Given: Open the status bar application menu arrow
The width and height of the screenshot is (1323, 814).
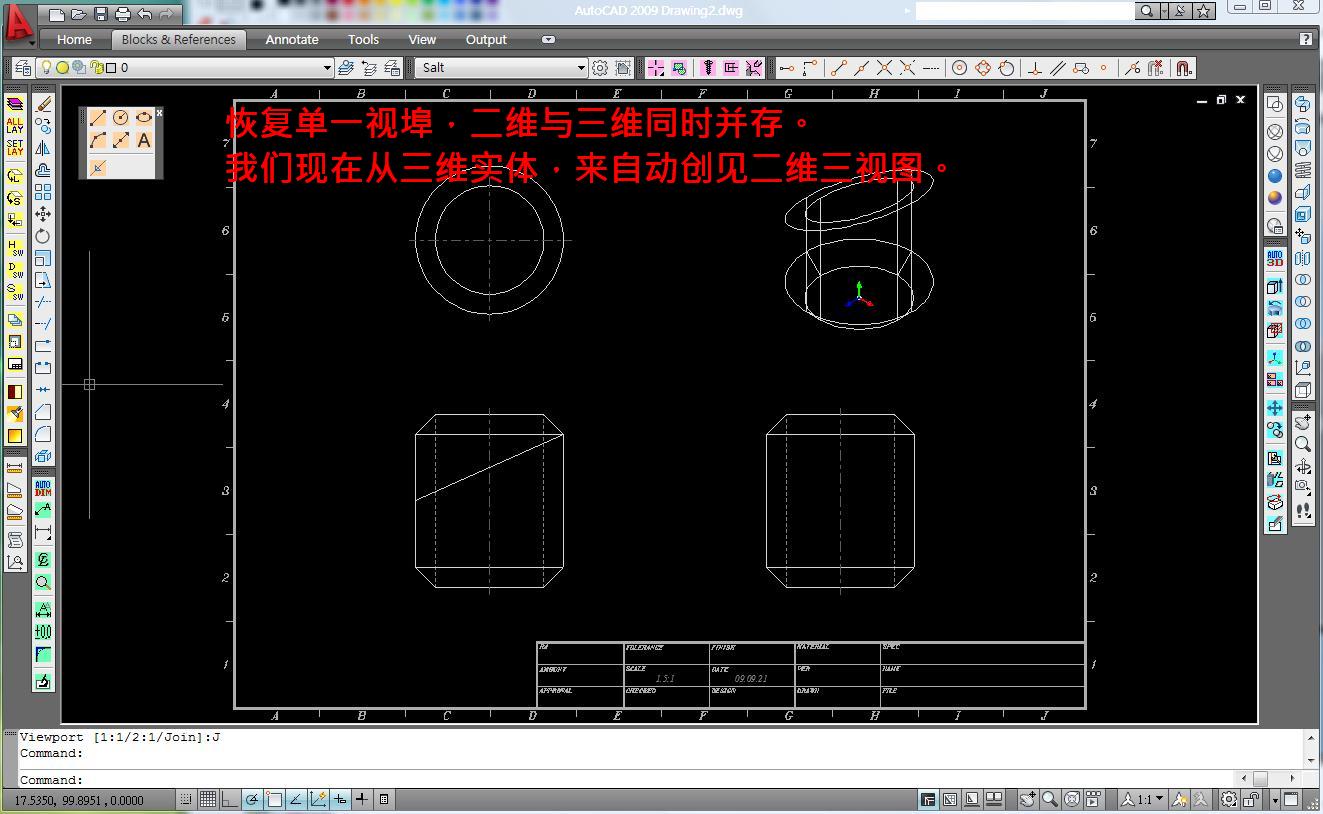Looking at the screenshot, I should [x=1275, y=799].
